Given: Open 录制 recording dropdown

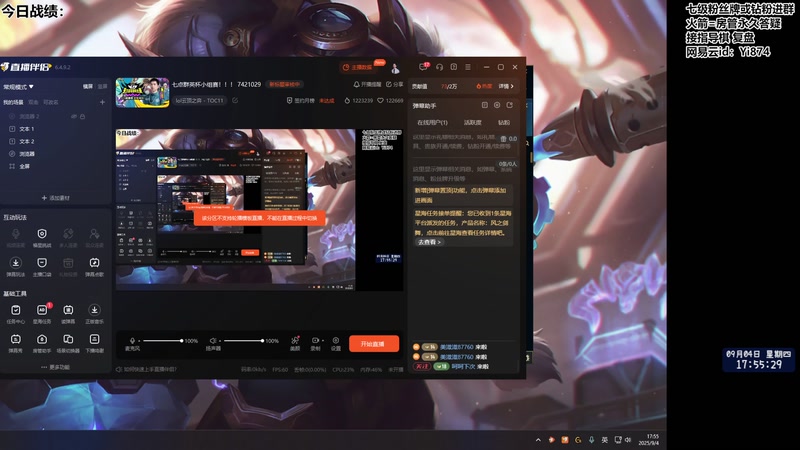Looking at the screenshot, I should [x=316, y=343].
